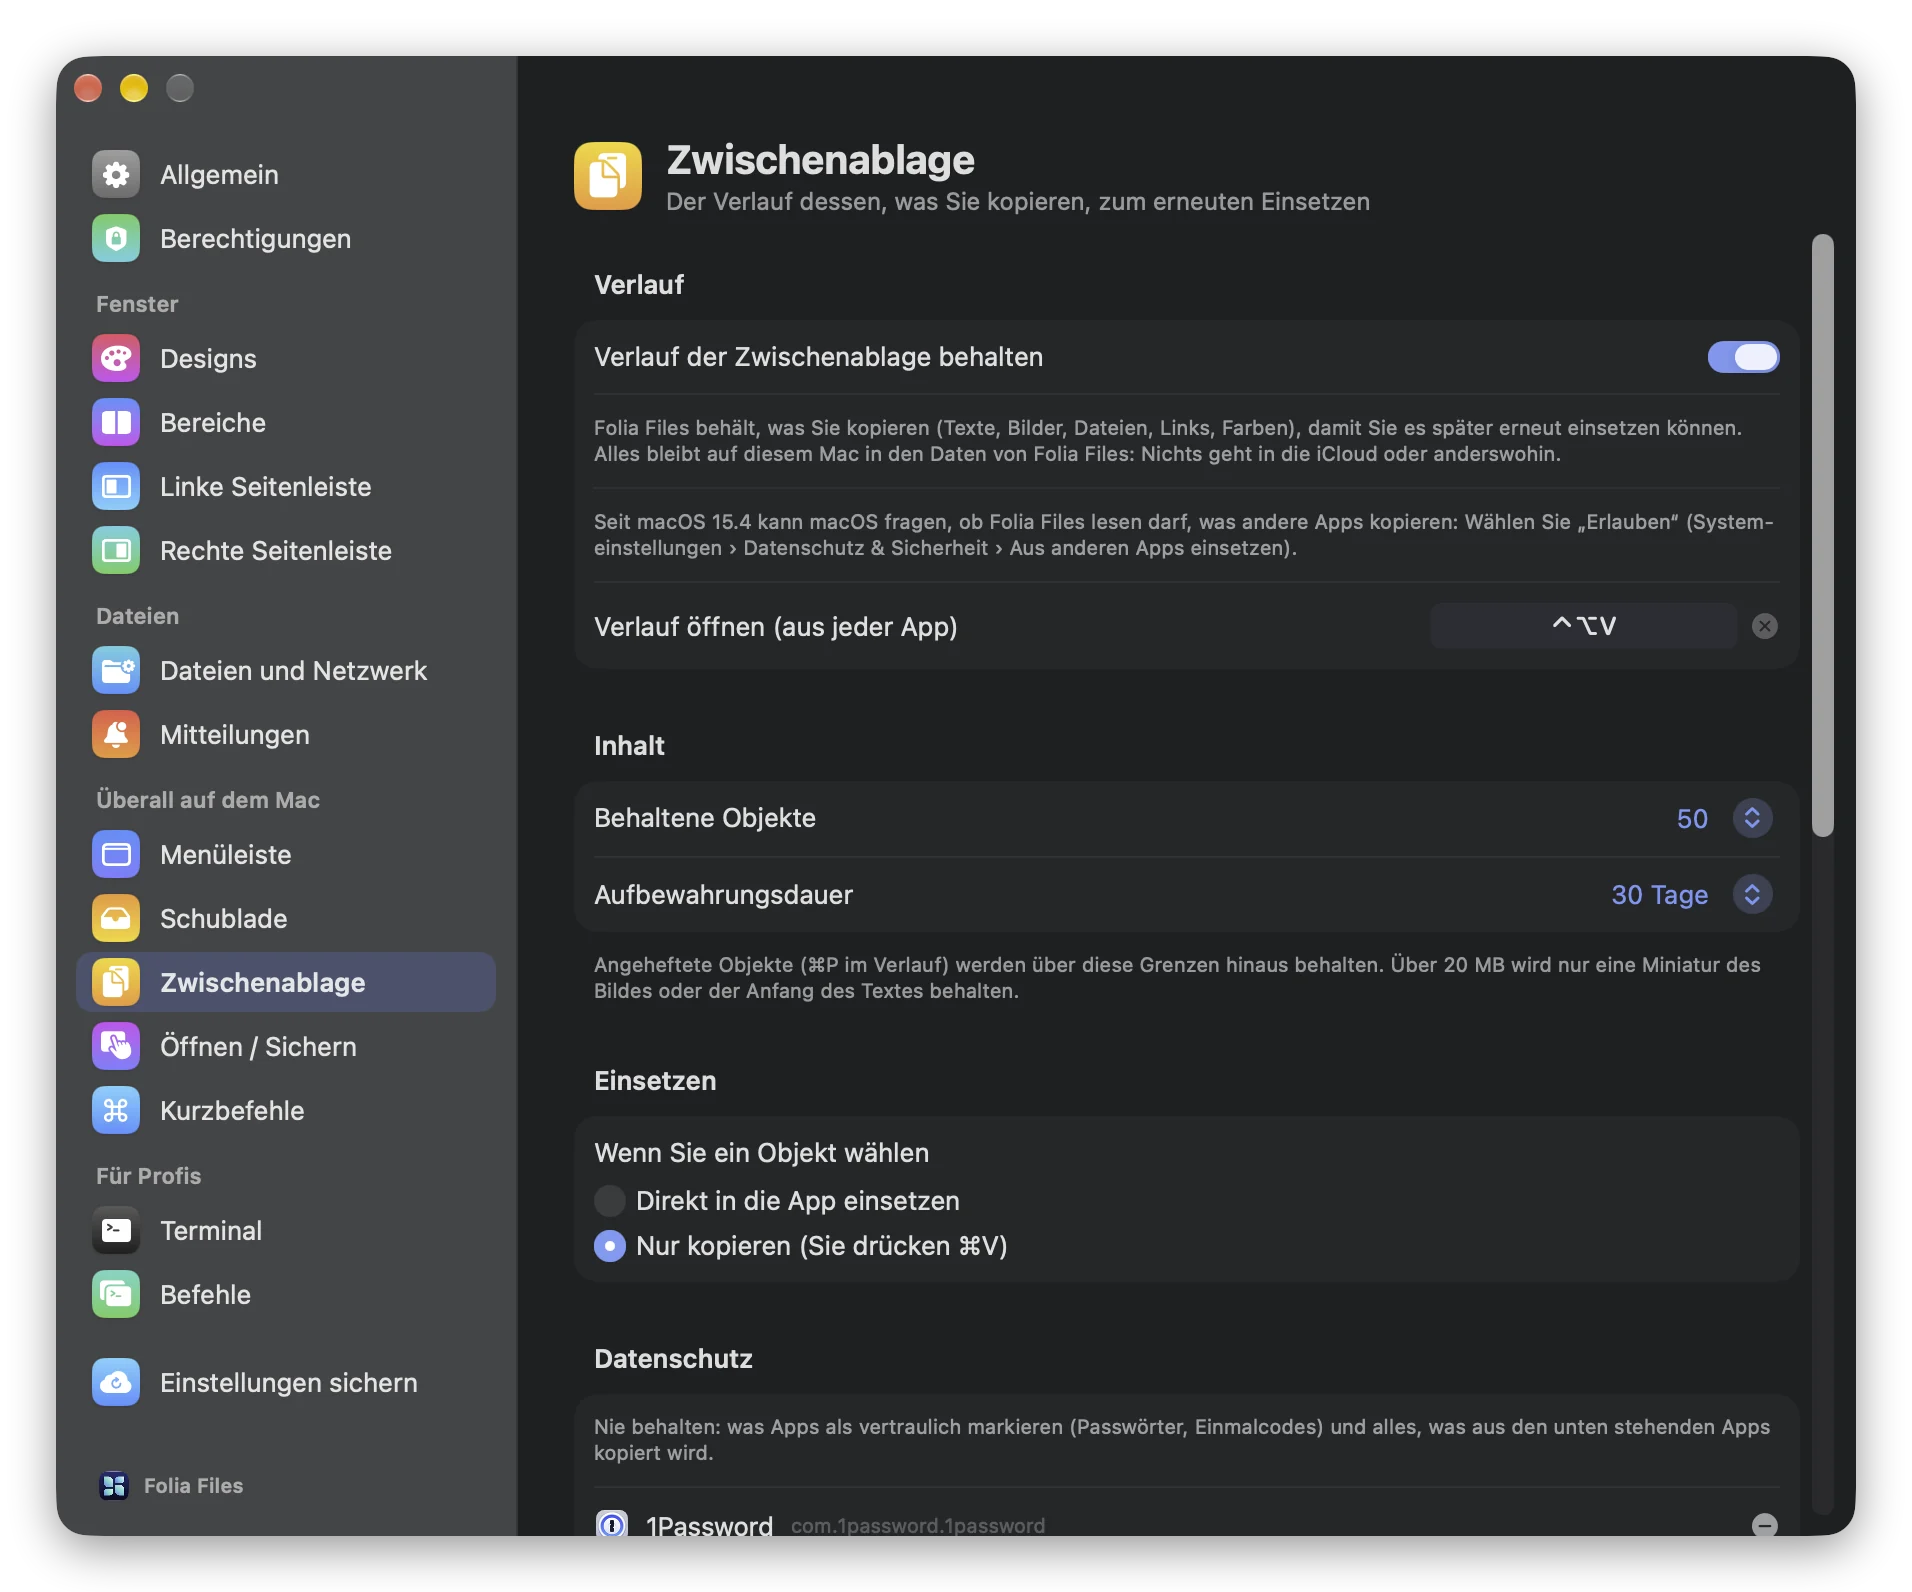The width and height of the screenshot is (1912, 1592).
Task: Clear the Verlauf öffnen shortcut
Action: coord(1765,626)
